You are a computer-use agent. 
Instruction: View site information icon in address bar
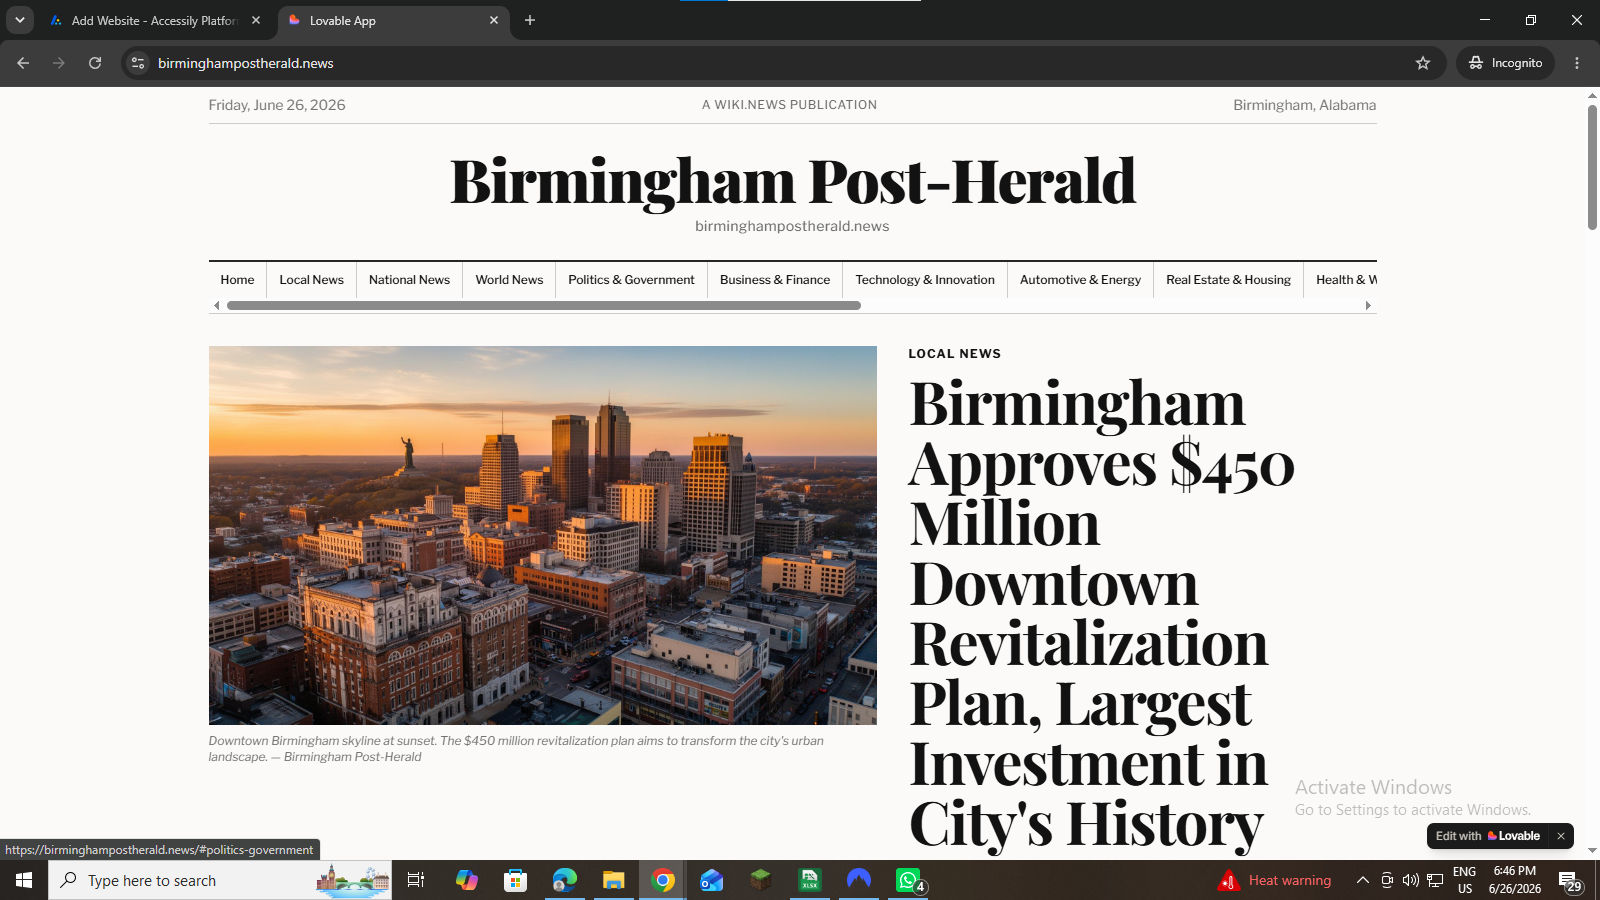(138, 63)
